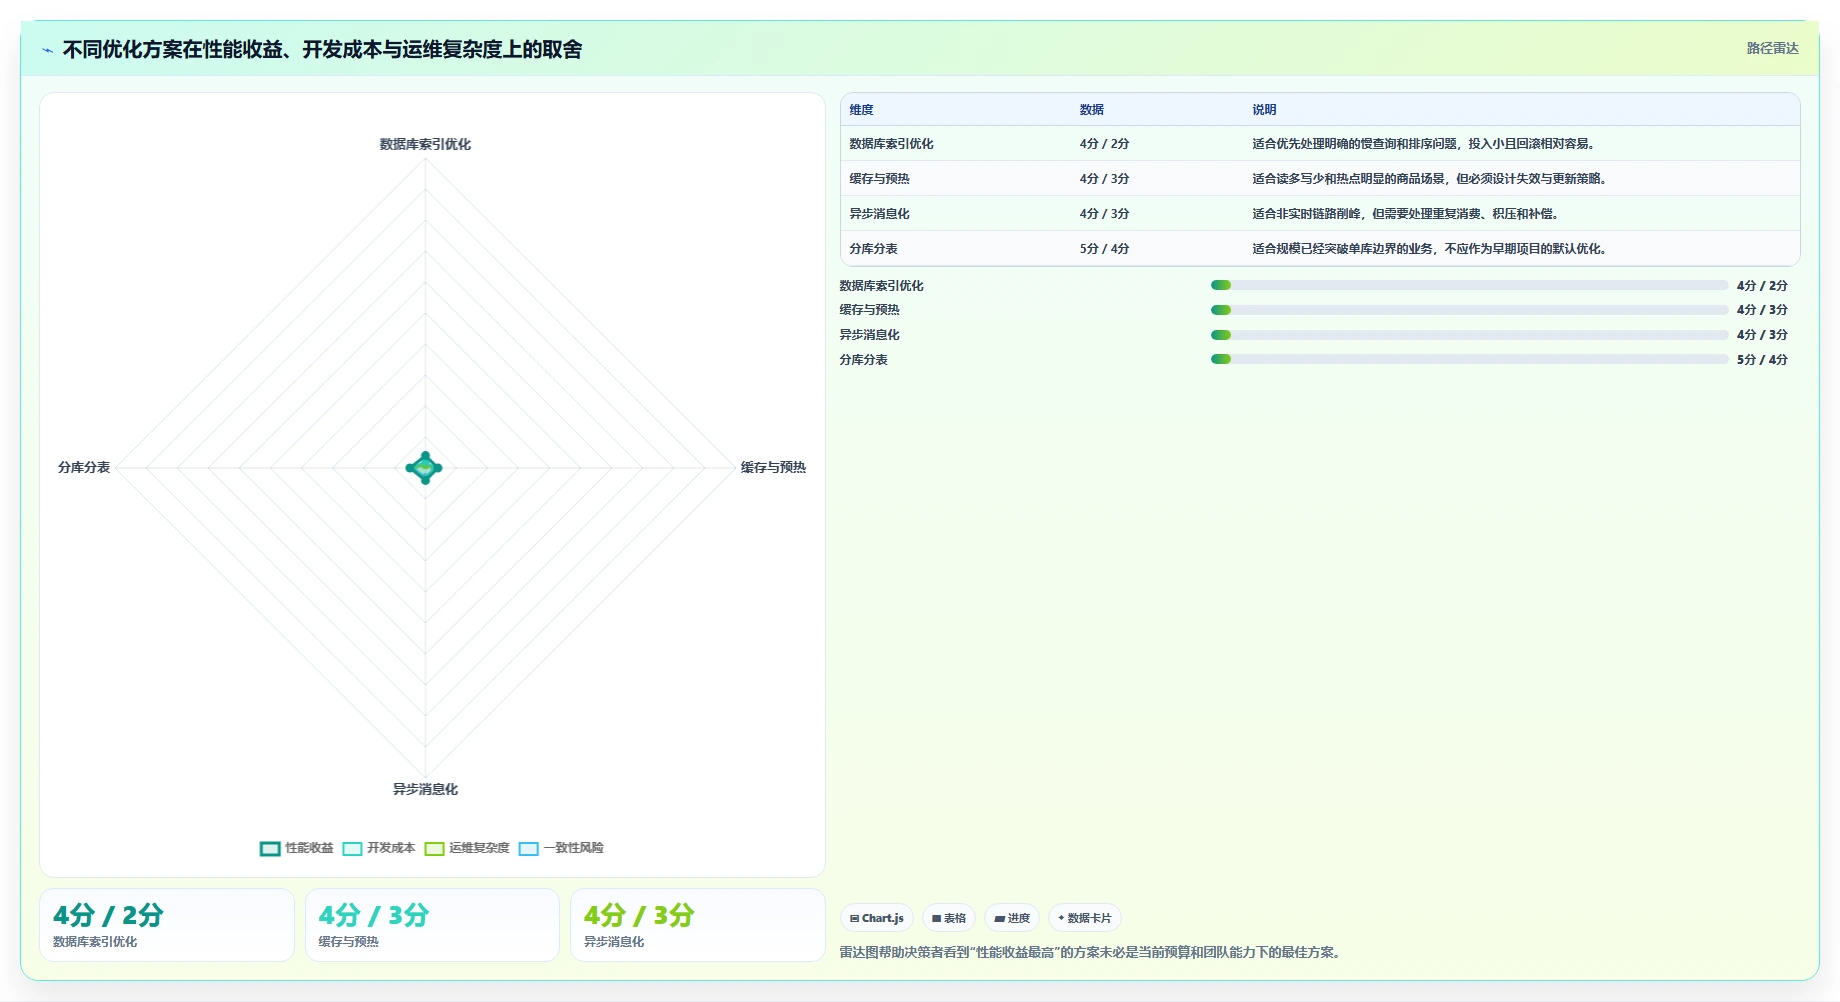Toggle the 开发成本 legend series
This screenshot has width=1840, height=1002.
[x=379, y=848]
